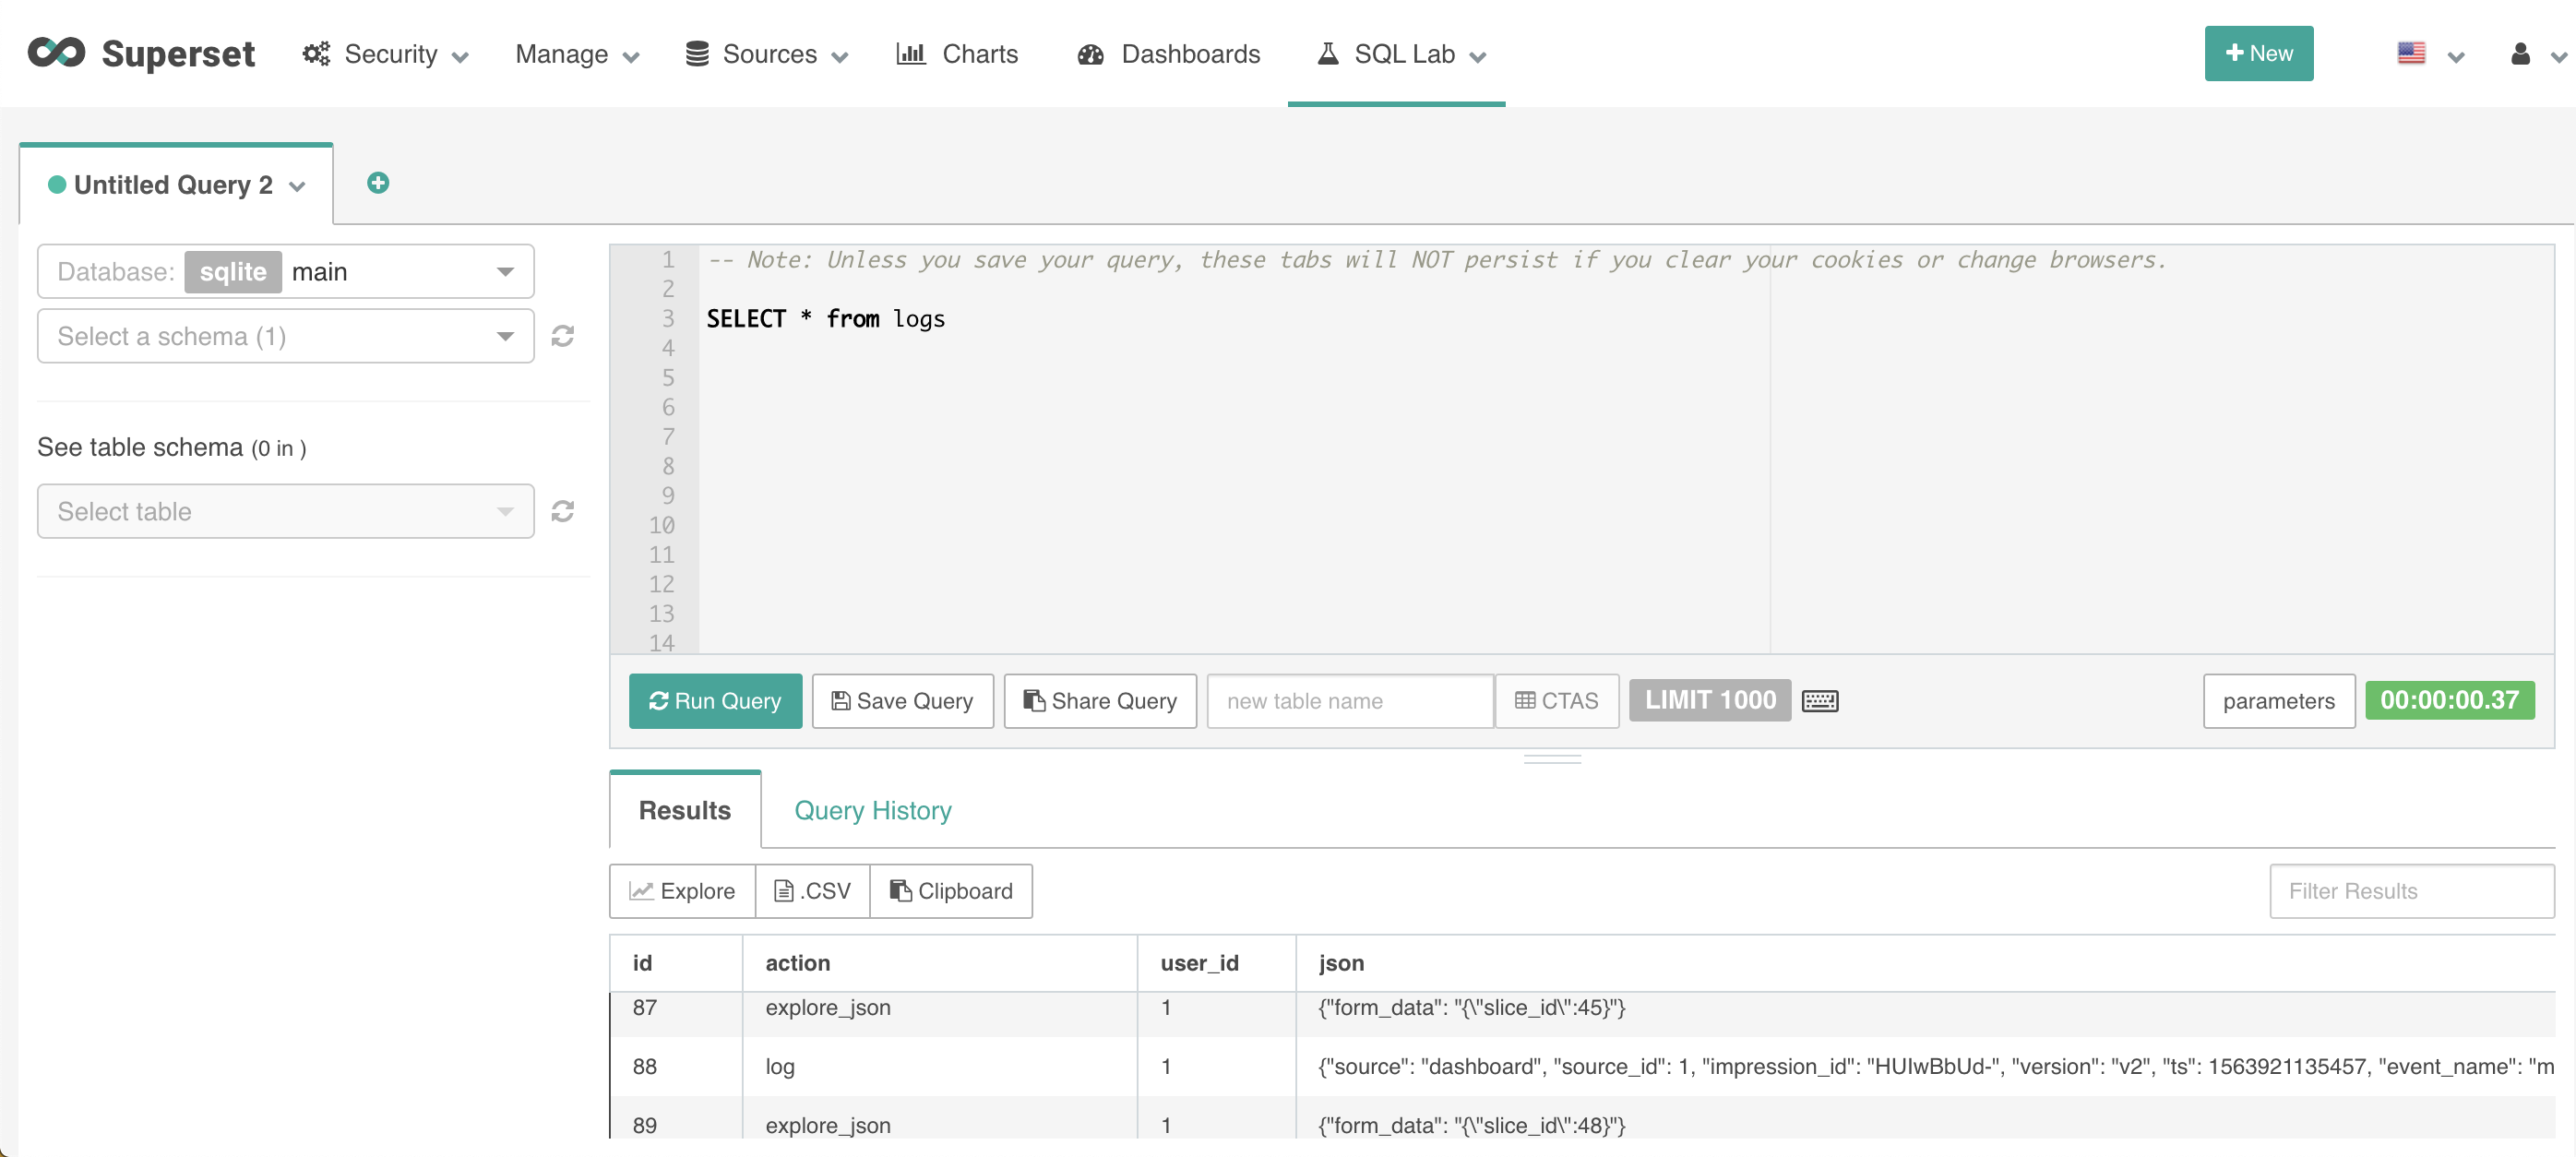2576x1157 pixels.
Task: Click the US flag language icon
Action: (2411, 54)
